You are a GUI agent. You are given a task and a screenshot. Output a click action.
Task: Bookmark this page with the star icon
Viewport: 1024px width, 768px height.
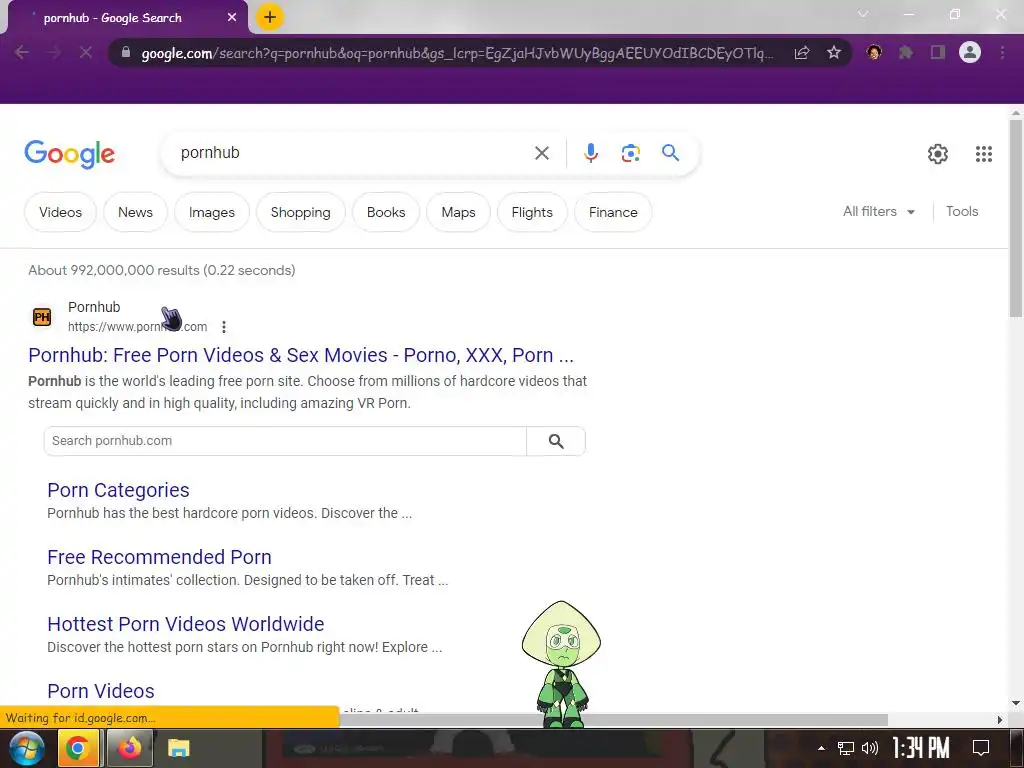click(833, 52)
